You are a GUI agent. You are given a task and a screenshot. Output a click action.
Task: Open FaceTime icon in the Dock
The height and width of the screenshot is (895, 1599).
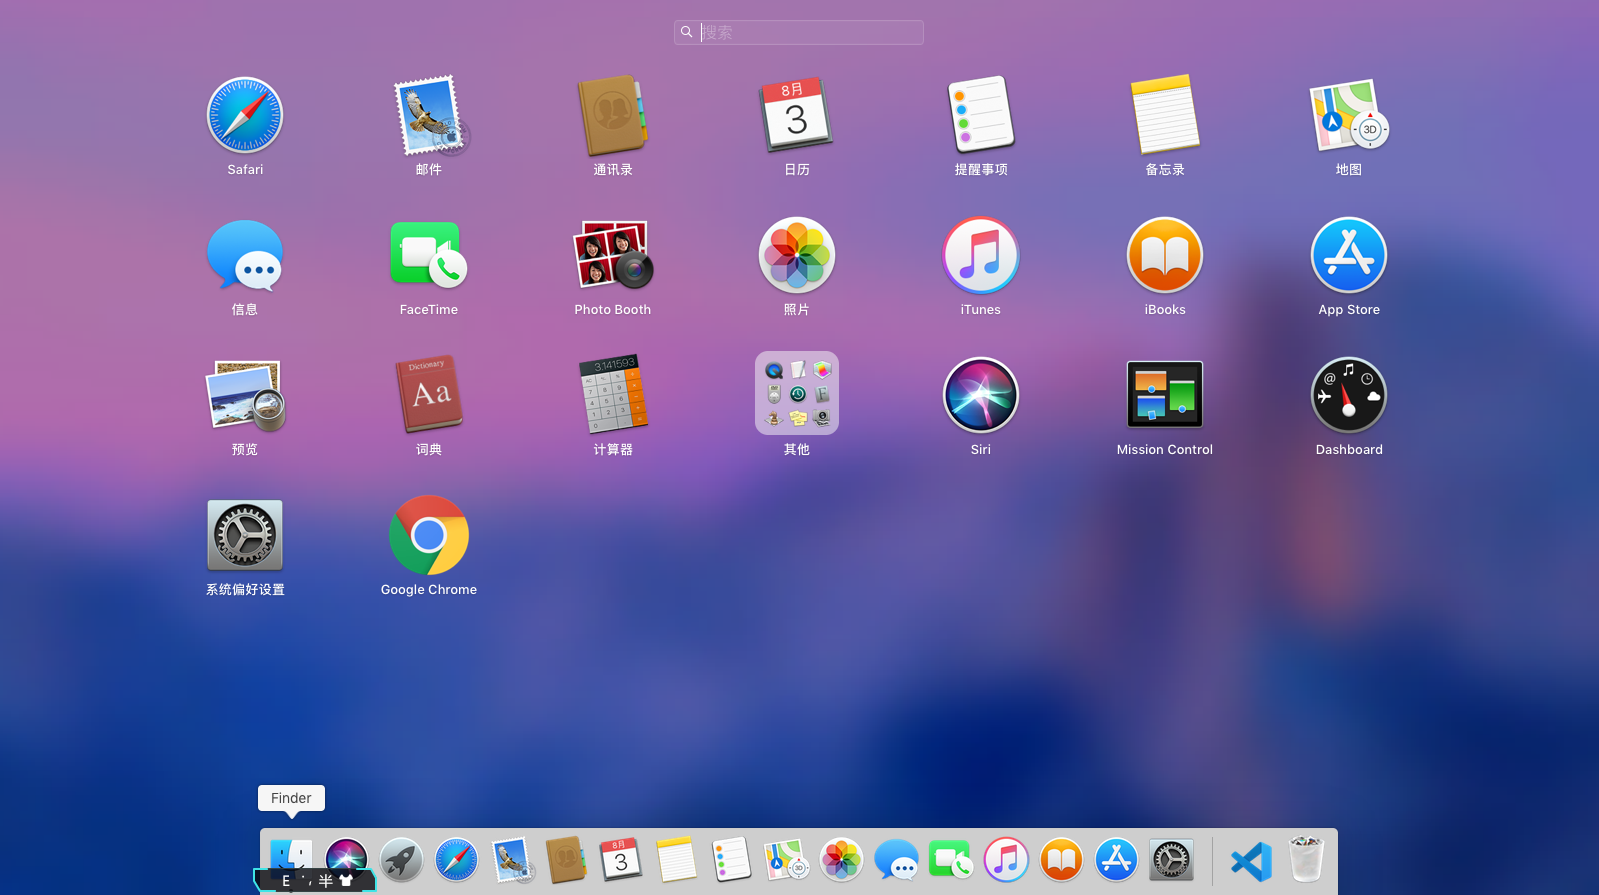(x=951, y=859)
